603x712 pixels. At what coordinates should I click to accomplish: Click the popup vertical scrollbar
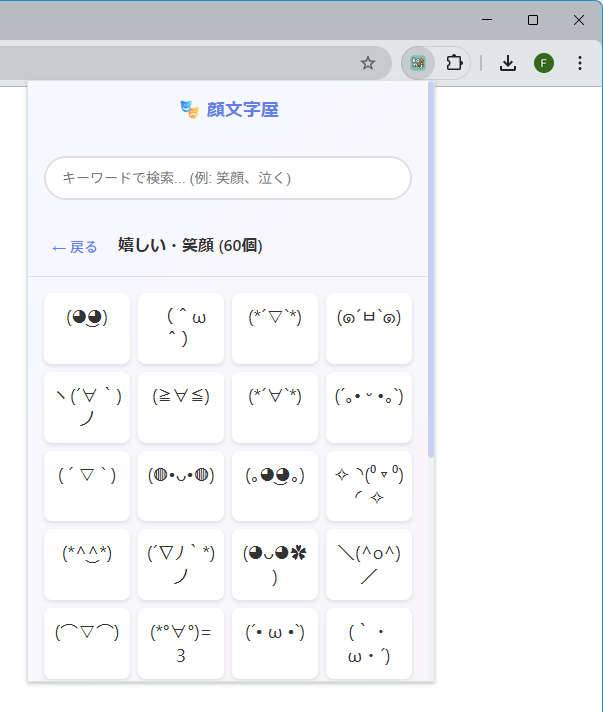(x=431, y=270)
